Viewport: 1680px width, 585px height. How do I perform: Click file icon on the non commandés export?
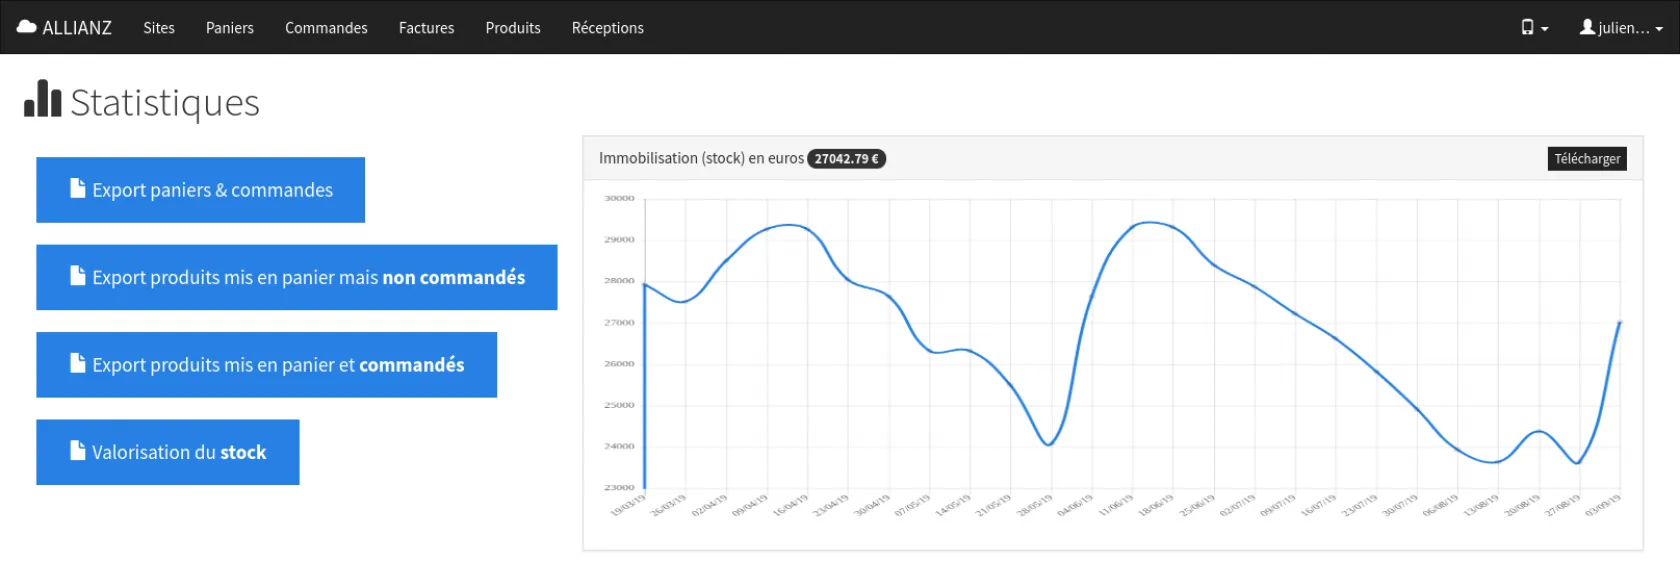click(x=78, y=276)
